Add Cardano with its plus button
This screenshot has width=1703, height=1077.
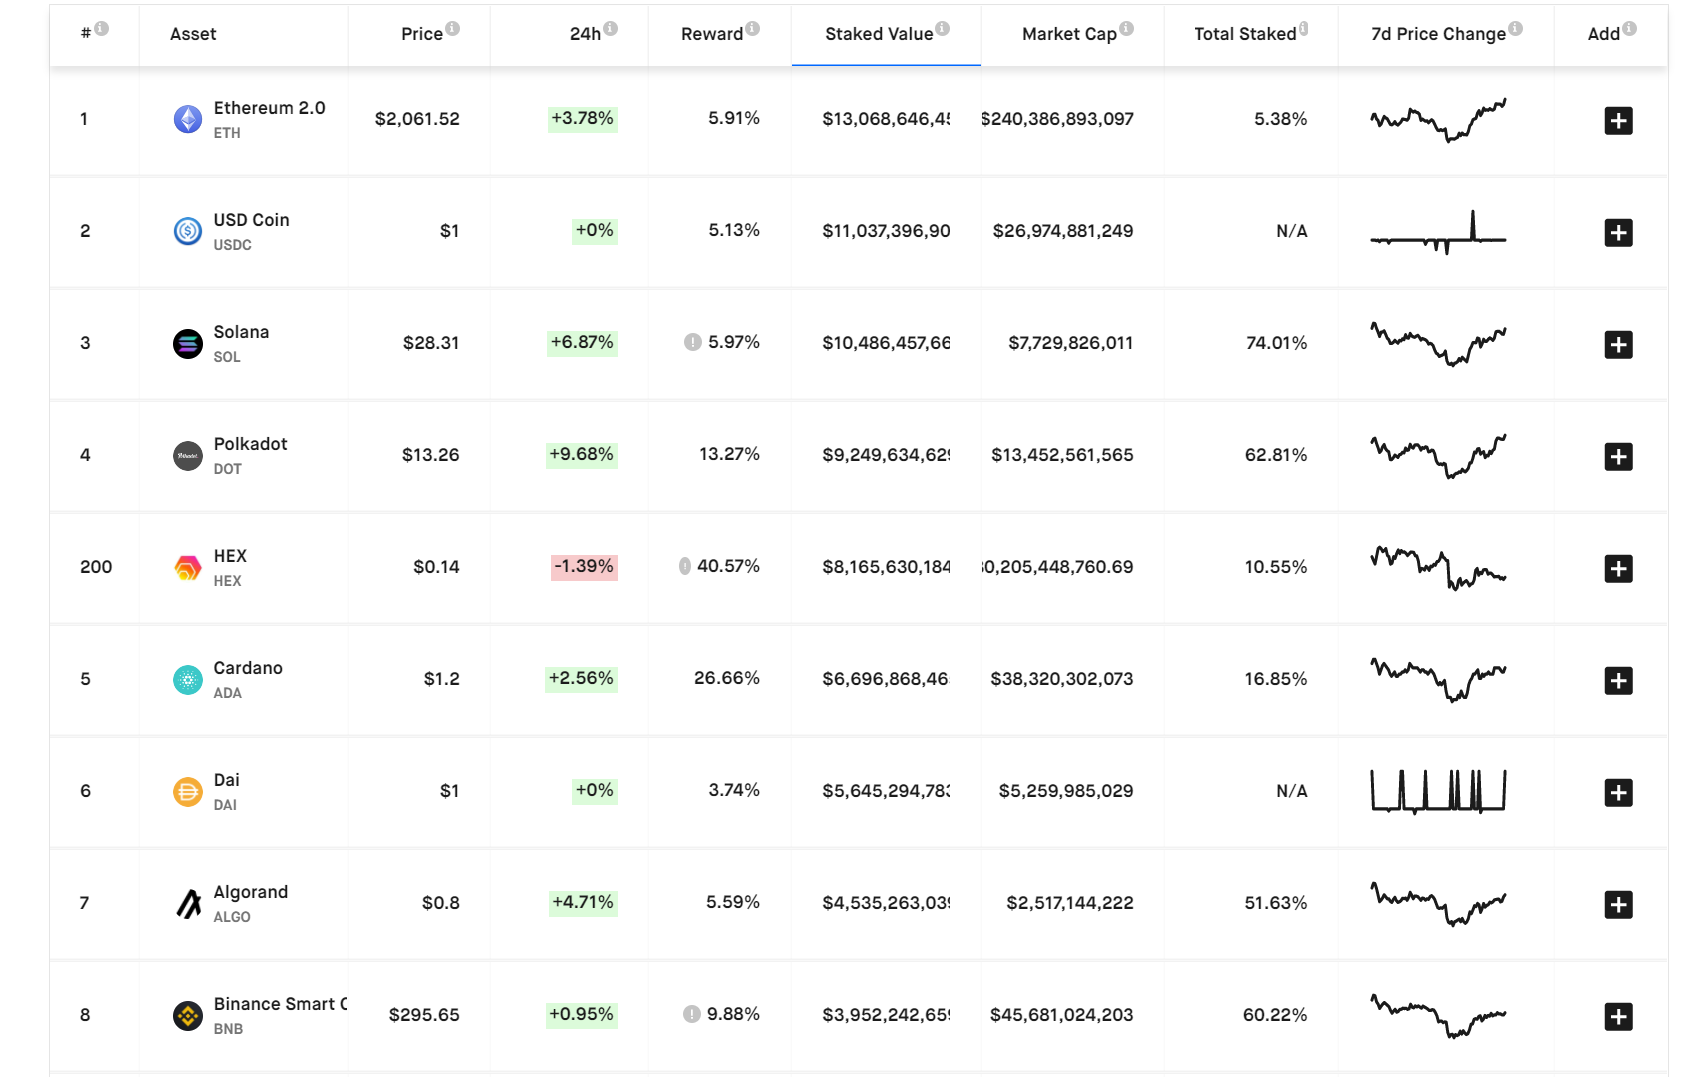(1618, 681)
